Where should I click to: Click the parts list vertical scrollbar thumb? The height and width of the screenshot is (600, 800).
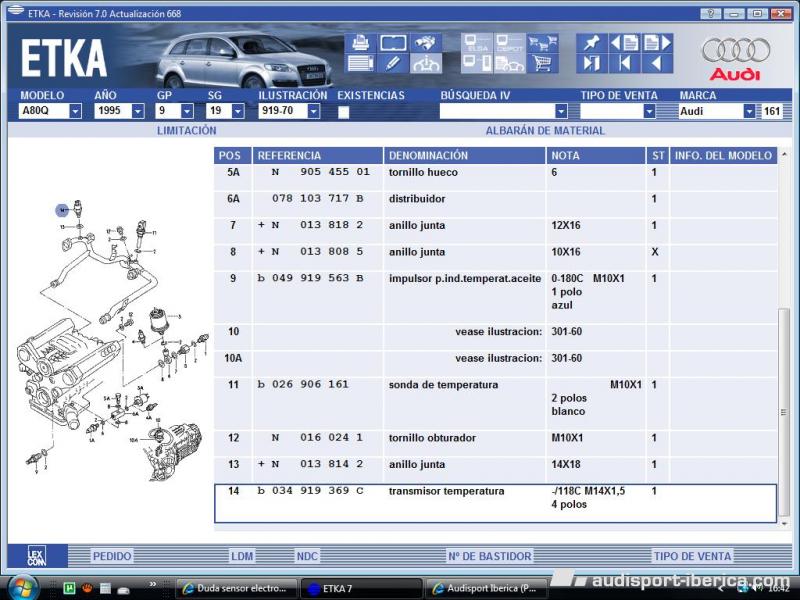click(784, 412)
